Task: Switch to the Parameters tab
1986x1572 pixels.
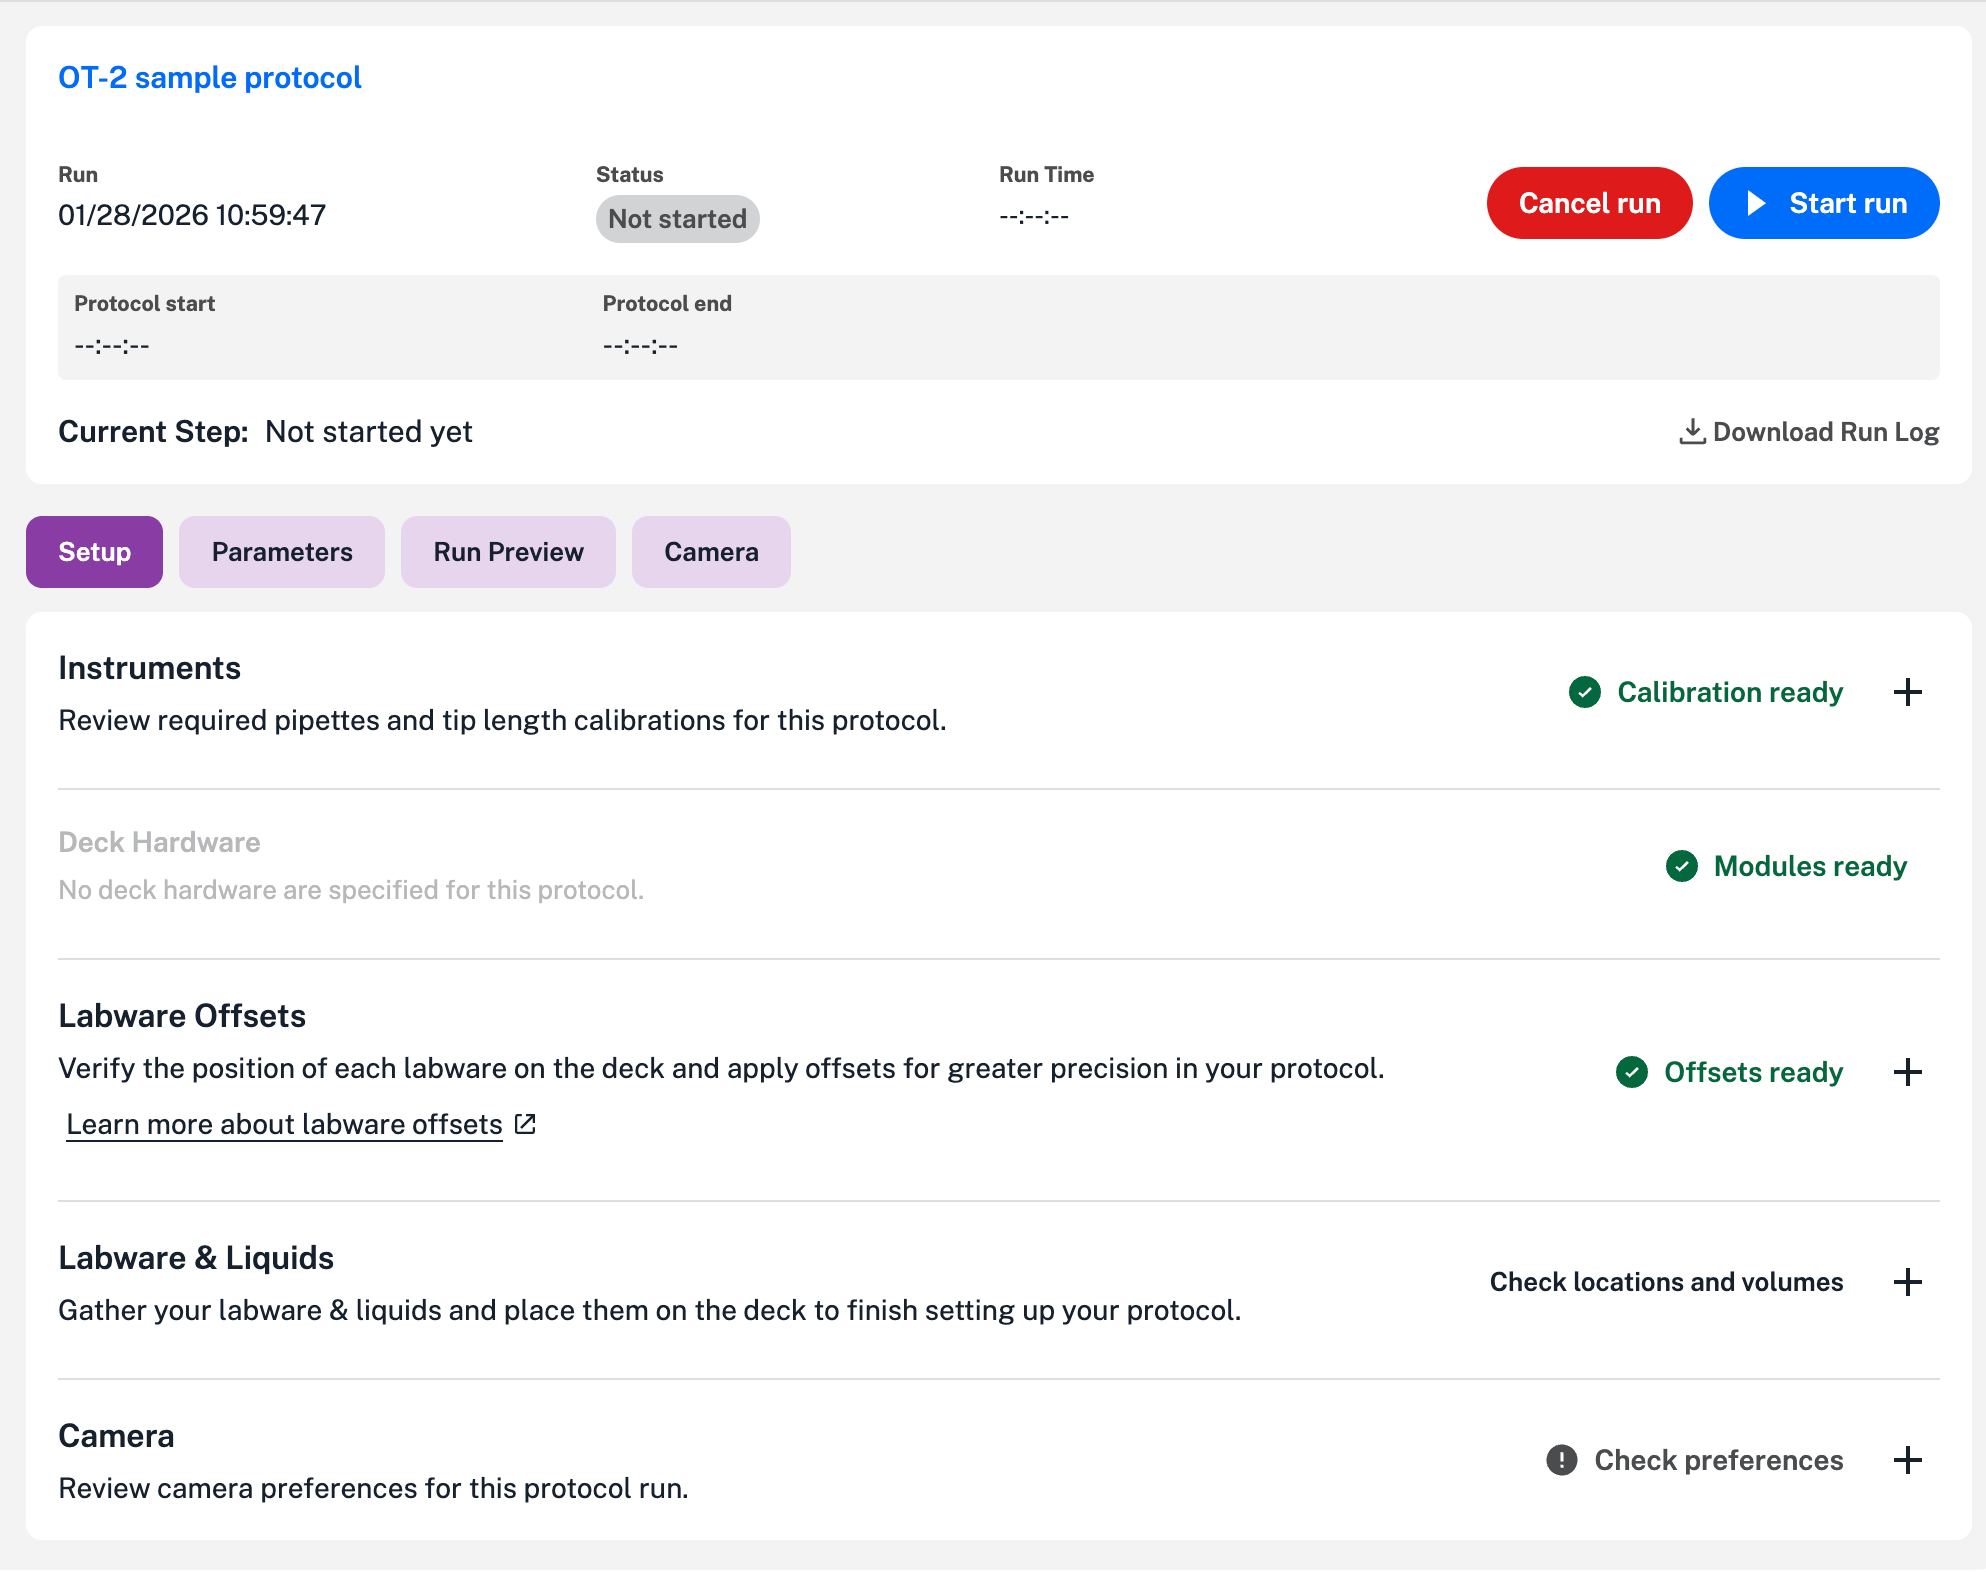Action: [282, 552]
